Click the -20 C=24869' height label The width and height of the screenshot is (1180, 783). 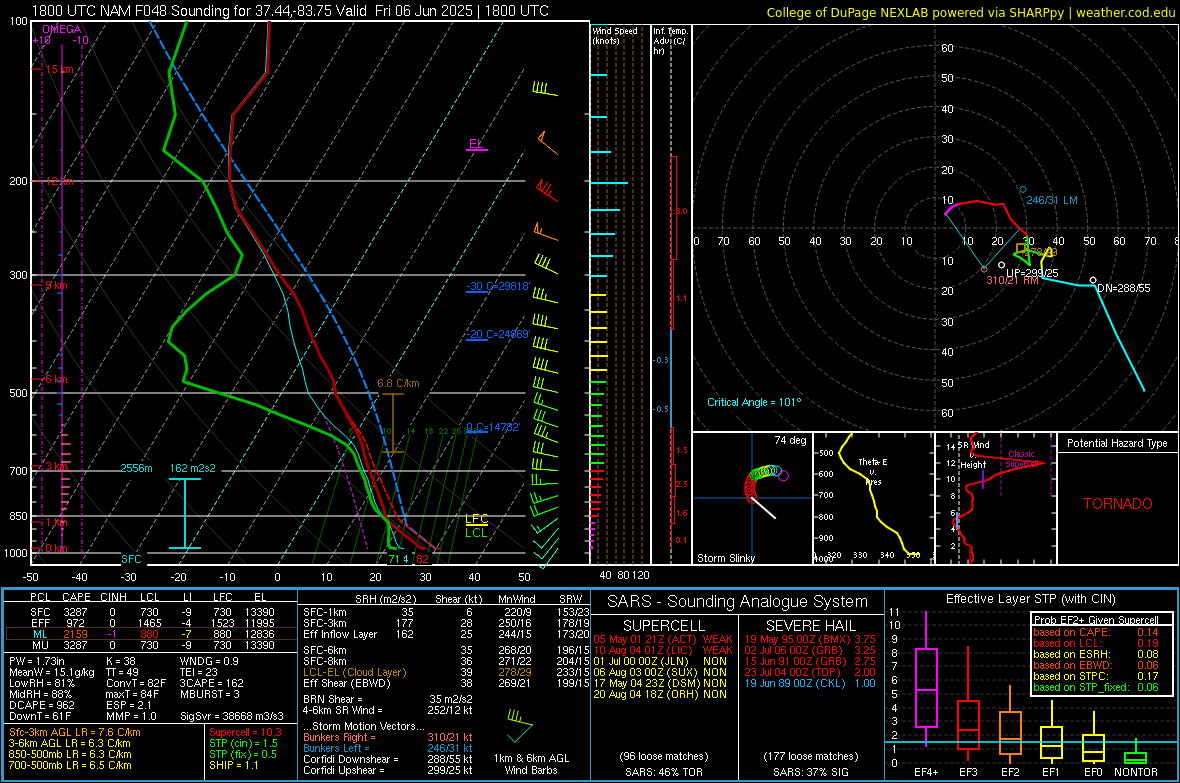click(x=498, y=334)
